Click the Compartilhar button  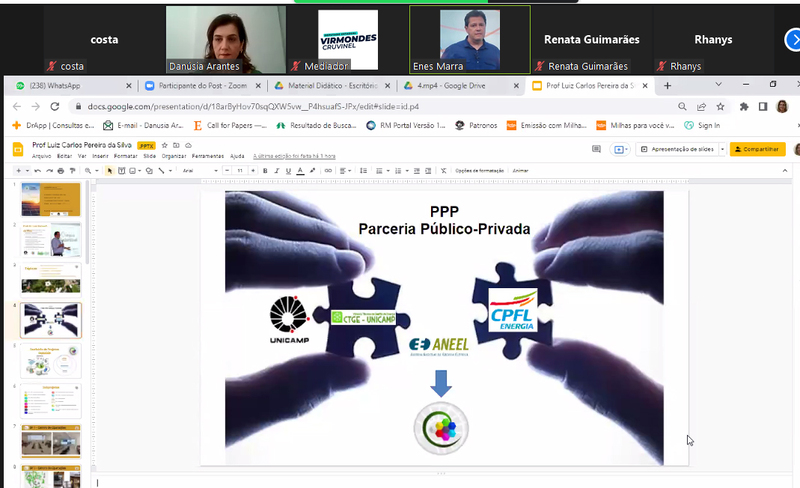(757, 149)
